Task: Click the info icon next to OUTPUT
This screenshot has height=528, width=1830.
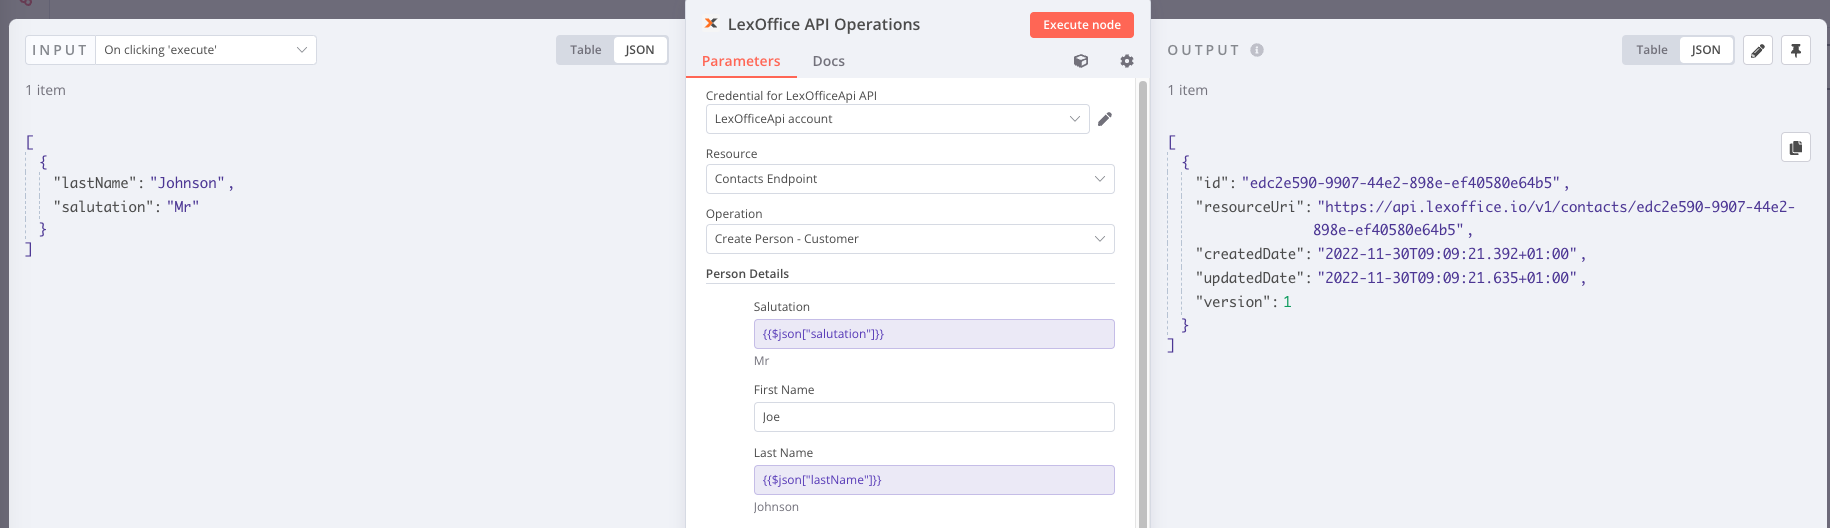Action: (x=1257, y=50)
